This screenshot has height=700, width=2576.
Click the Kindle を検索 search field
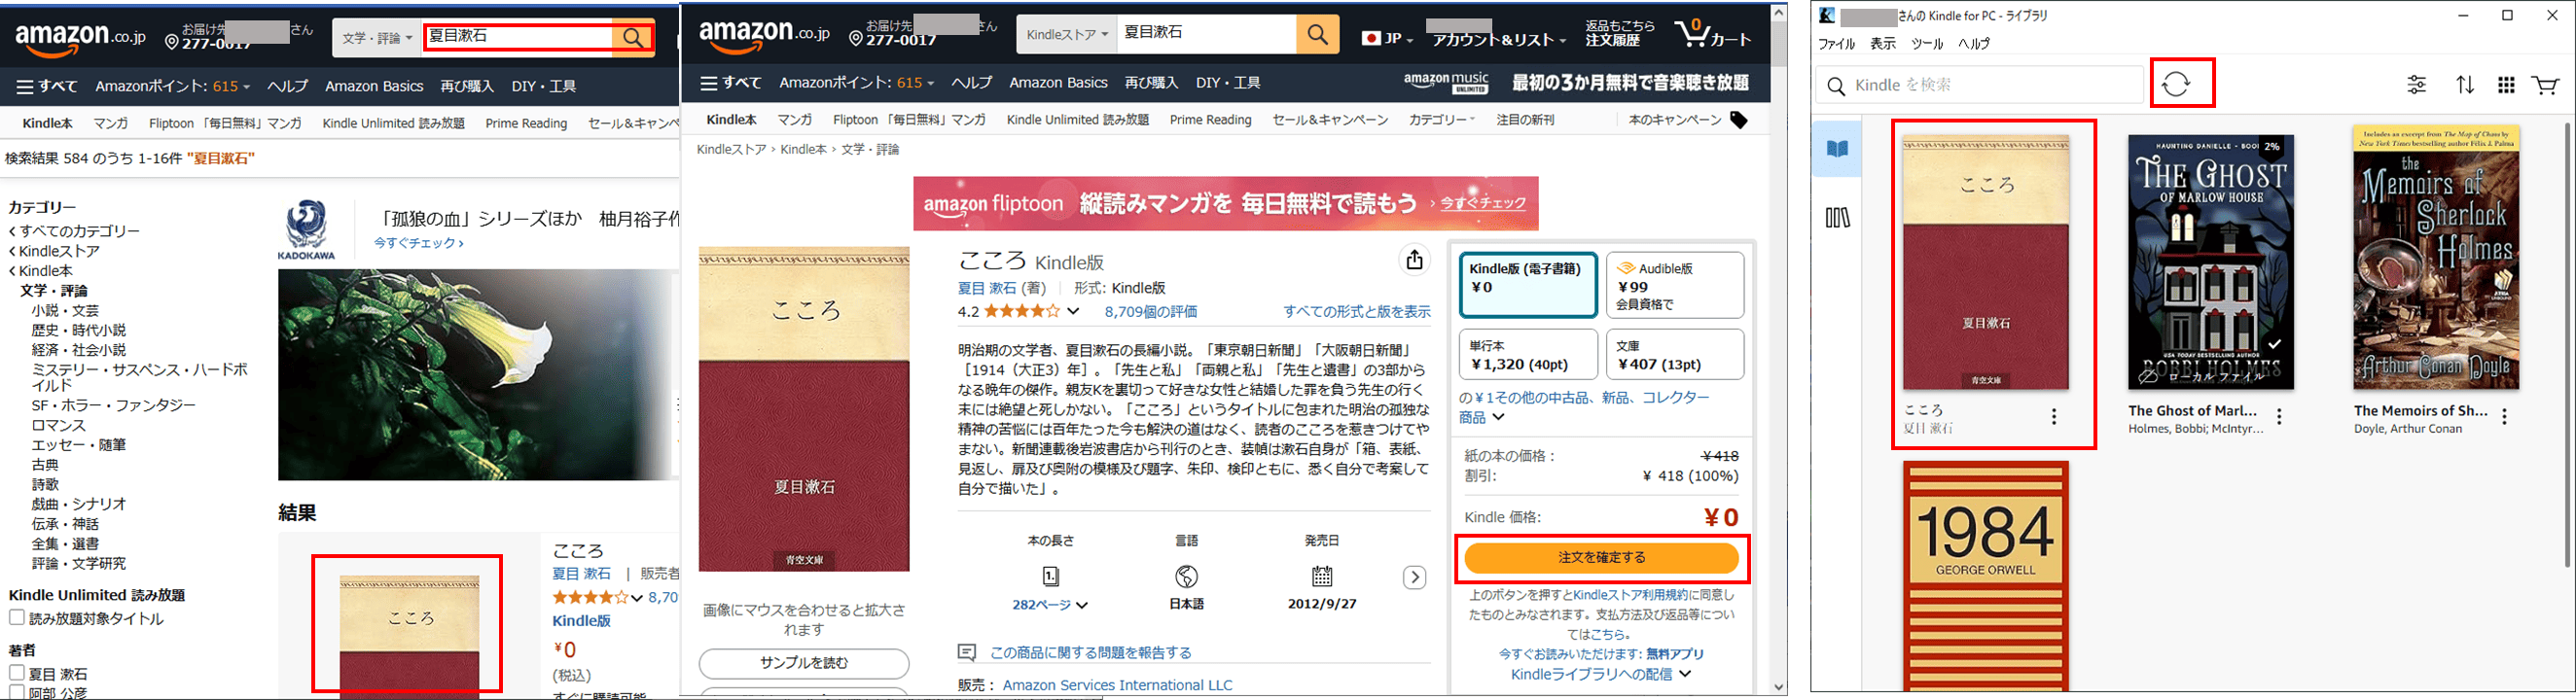pyautogui.click(x=1980, y=85)
